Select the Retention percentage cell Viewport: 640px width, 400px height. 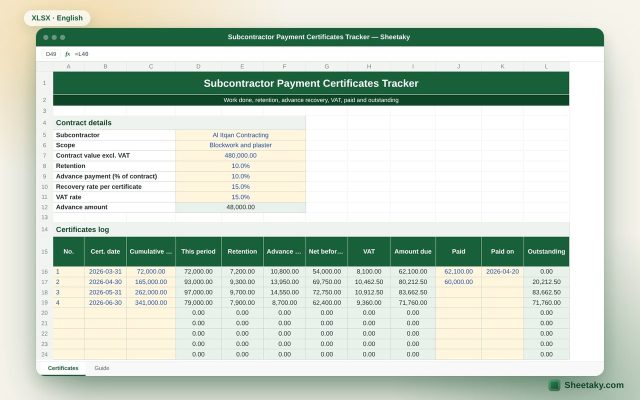click(240, 166)
